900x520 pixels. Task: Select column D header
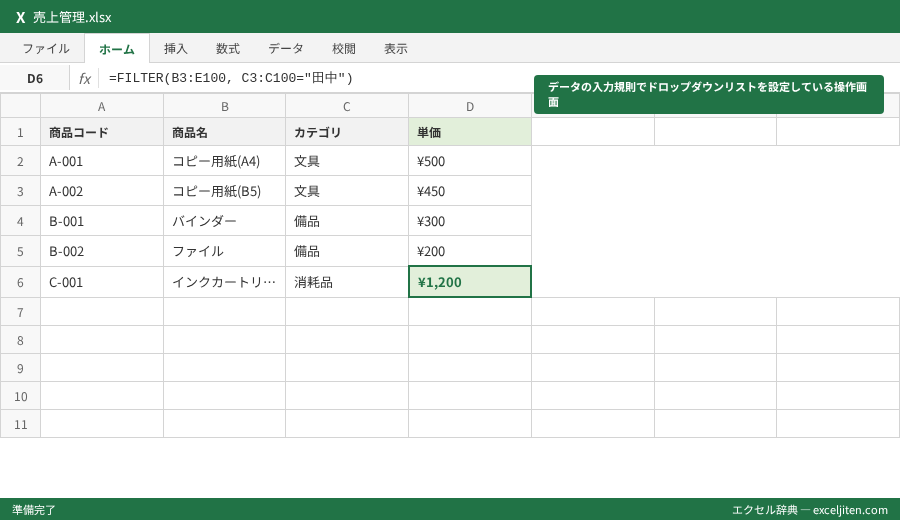[470, 106]
